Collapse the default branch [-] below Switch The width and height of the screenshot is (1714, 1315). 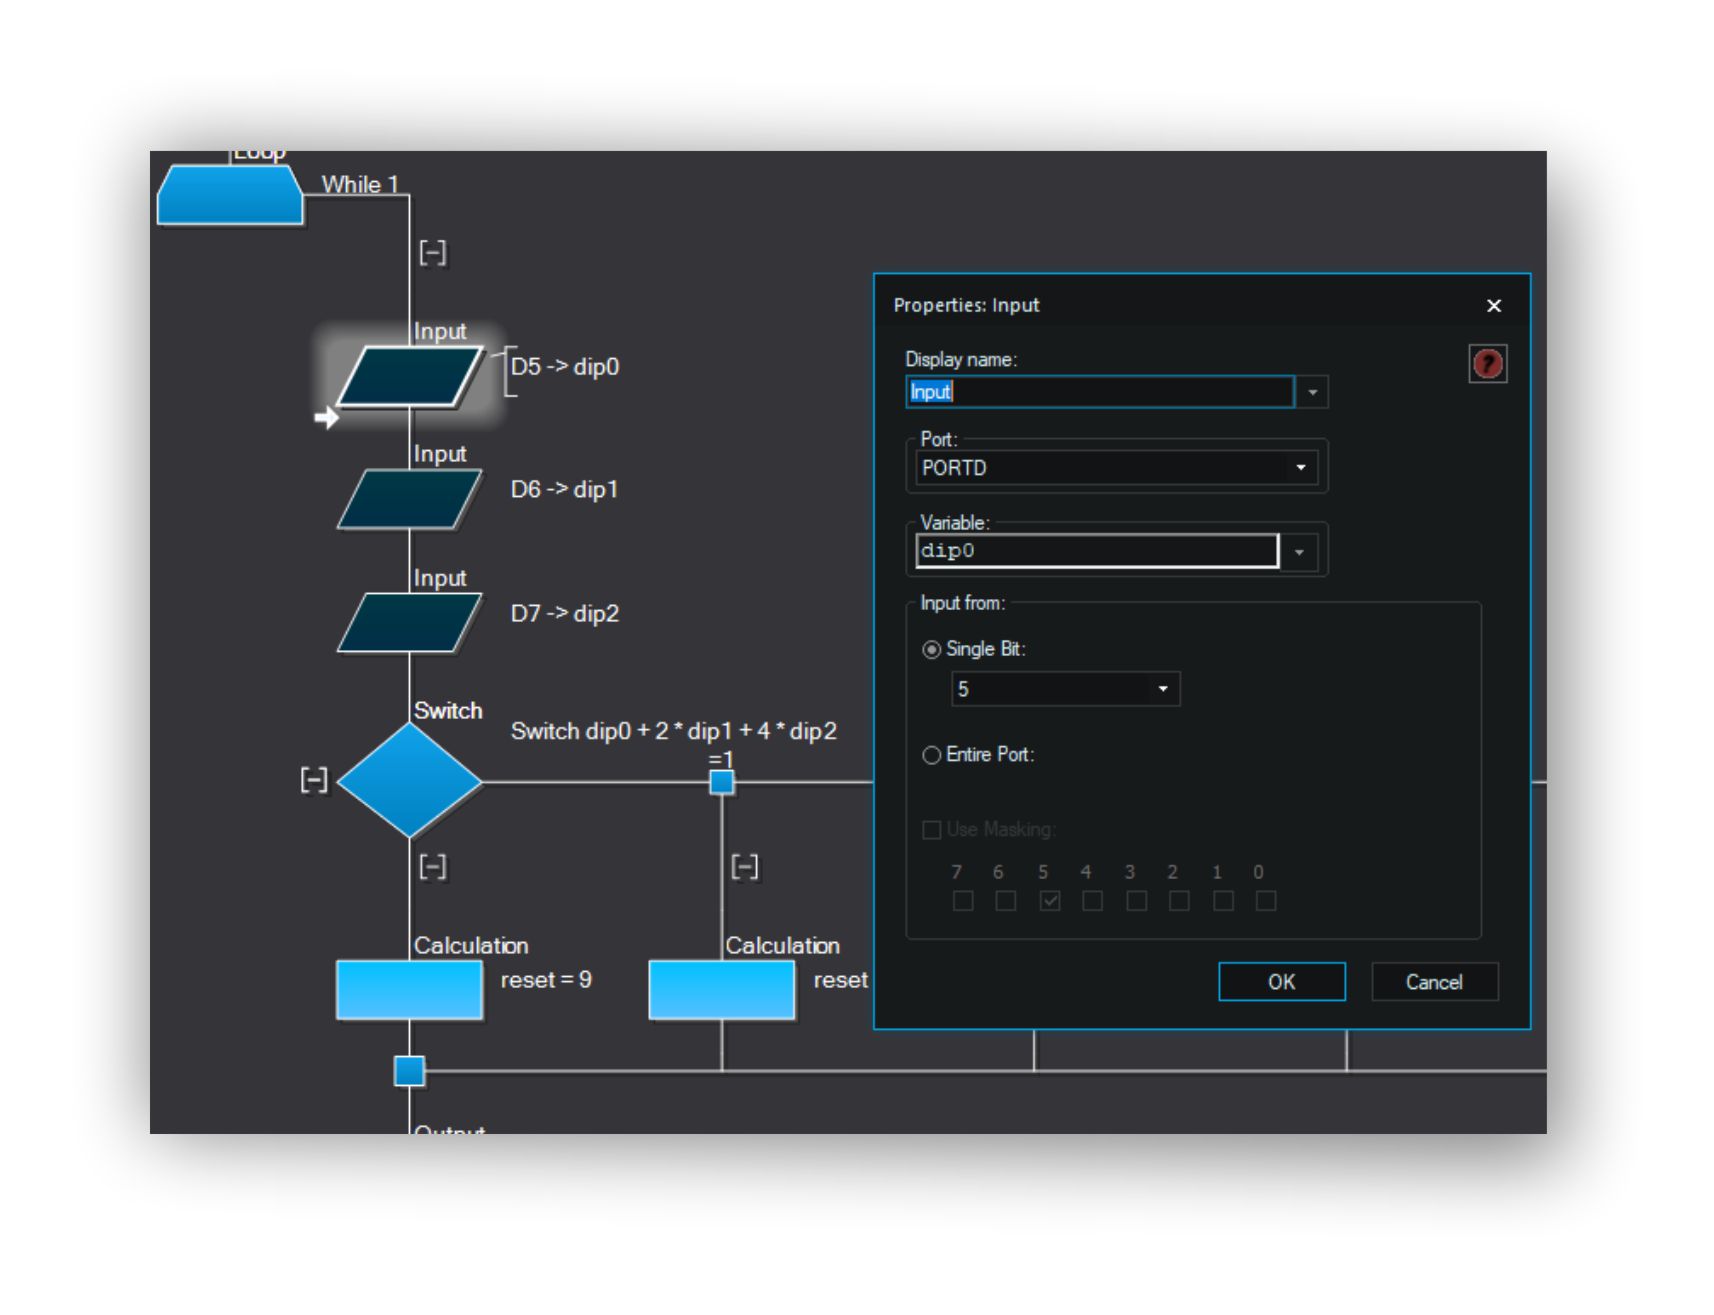(x=432, y=866)
